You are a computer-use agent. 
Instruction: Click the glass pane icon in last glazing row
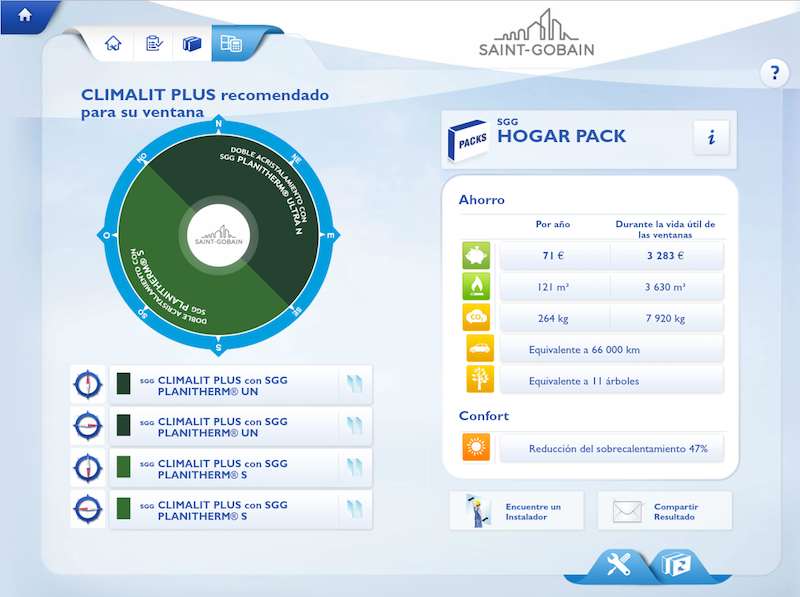355,509
